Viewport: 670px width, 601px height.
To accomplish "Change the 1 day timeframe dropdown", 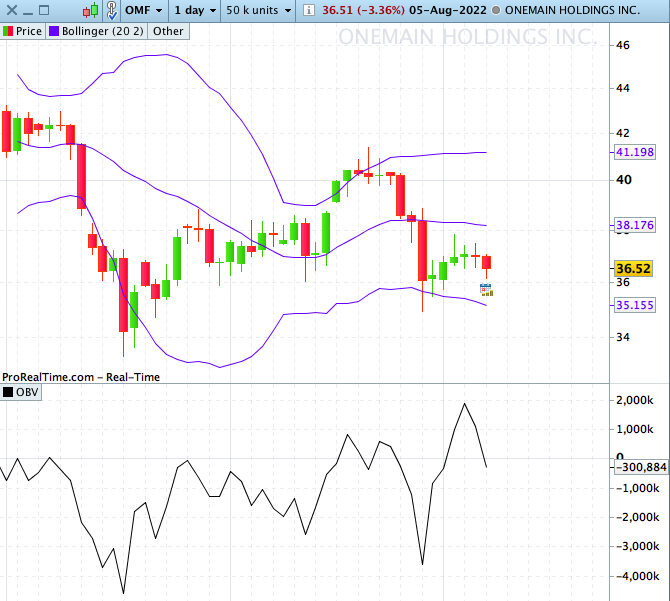I will [195, 10].
